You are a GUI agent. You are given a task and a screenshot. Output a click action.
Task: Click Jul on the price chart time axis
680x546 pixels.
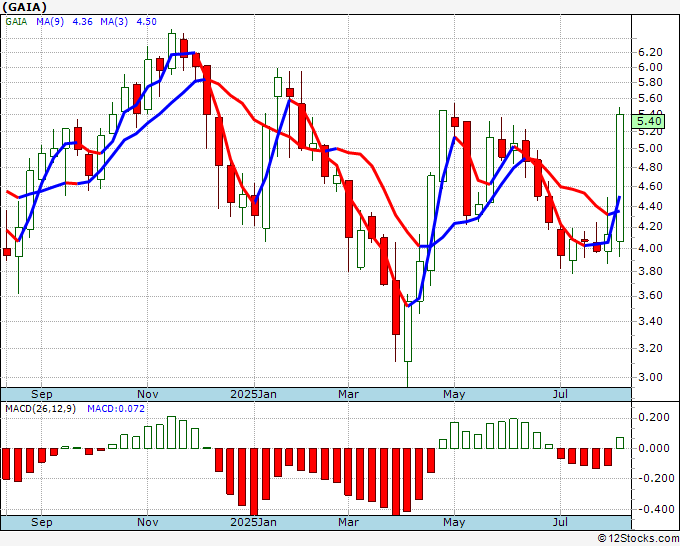560,394
